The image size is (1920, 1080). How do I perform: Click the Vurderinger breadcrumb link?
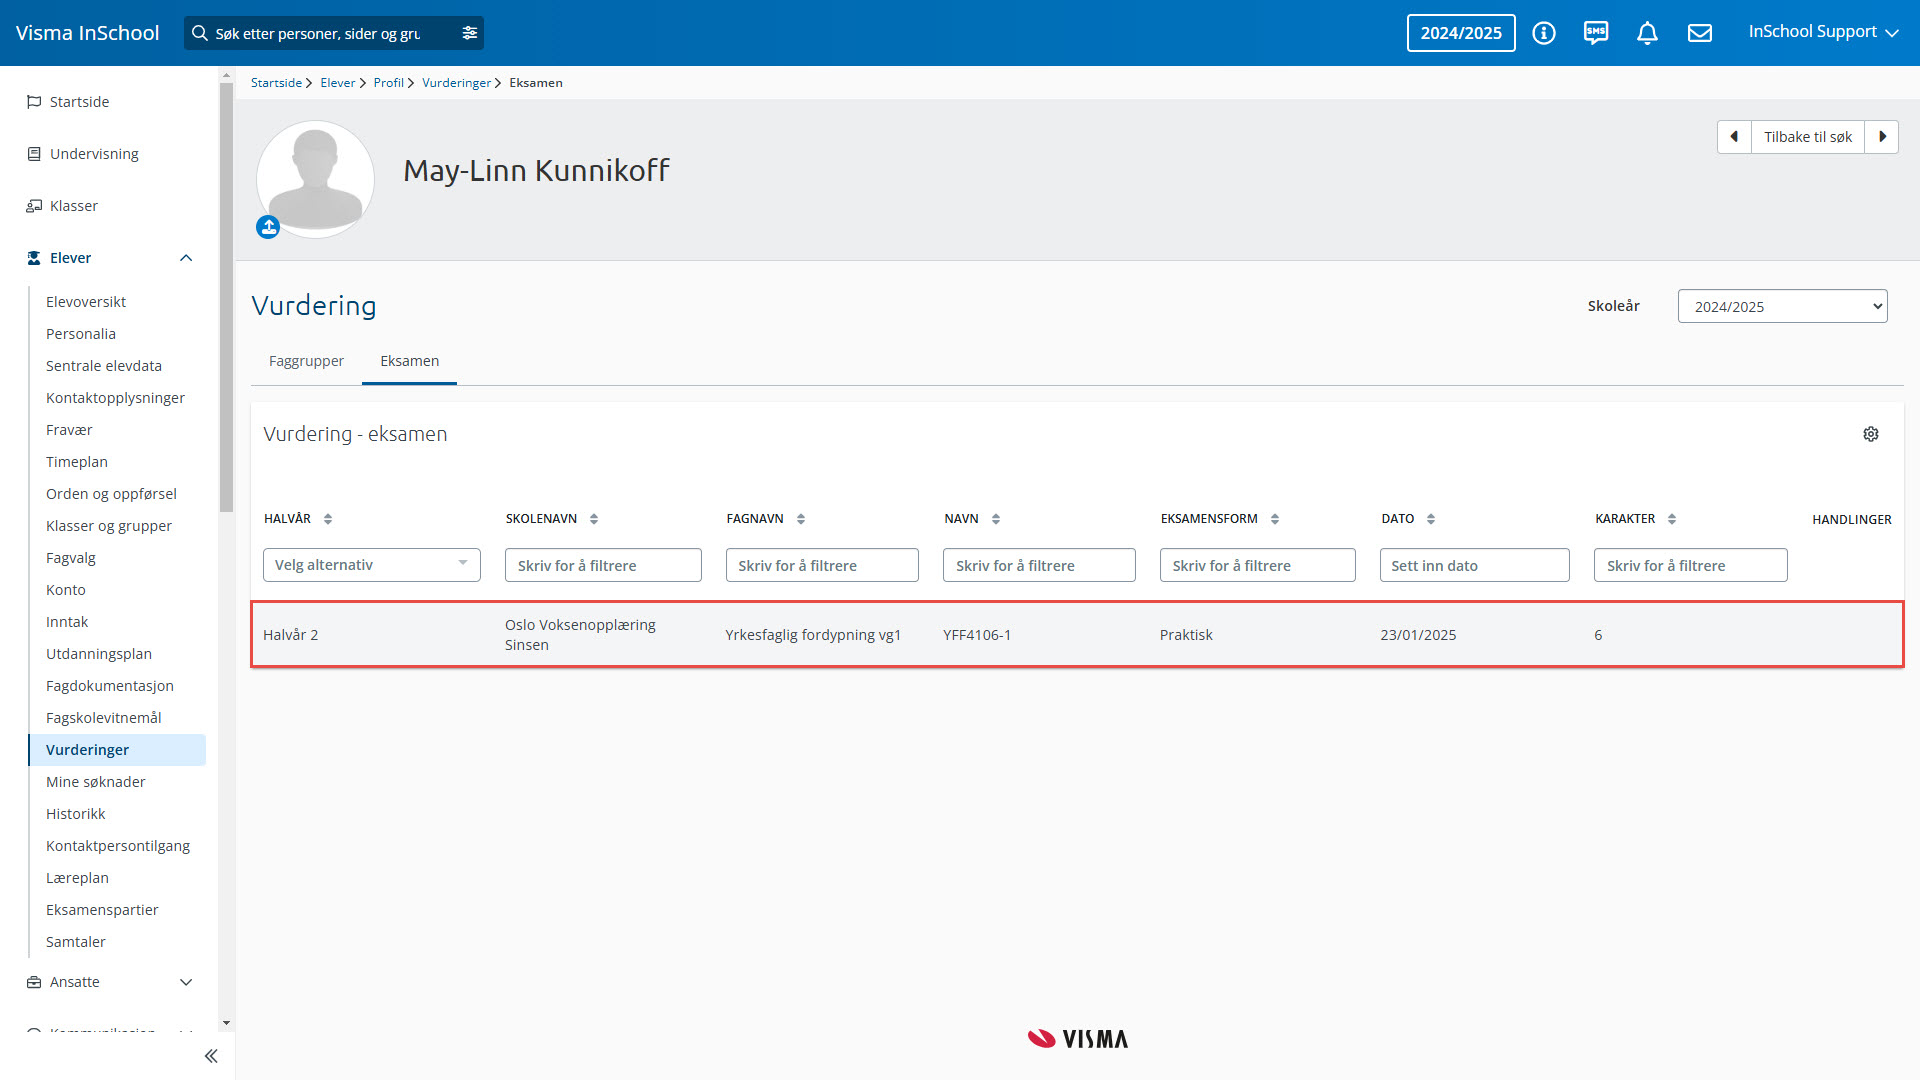pos(456,83)
